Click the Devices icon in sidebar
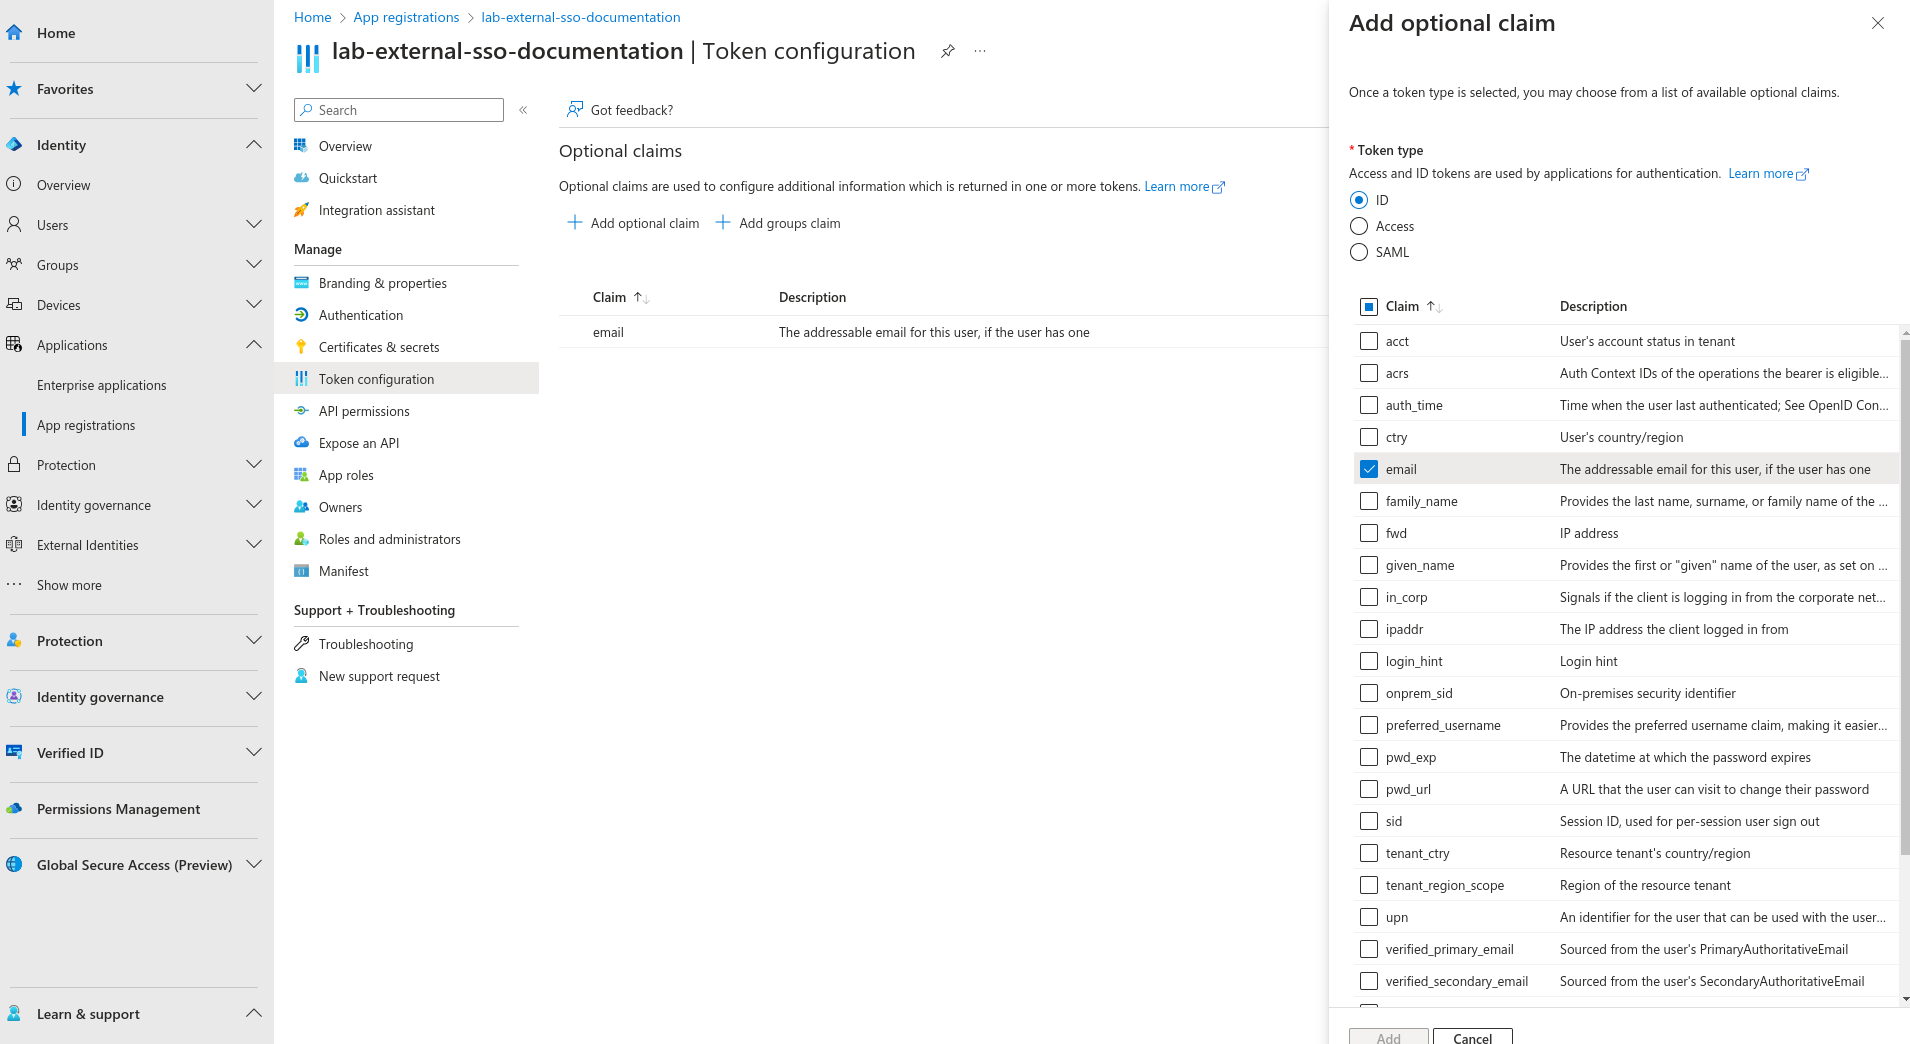 tap(14, 305)
